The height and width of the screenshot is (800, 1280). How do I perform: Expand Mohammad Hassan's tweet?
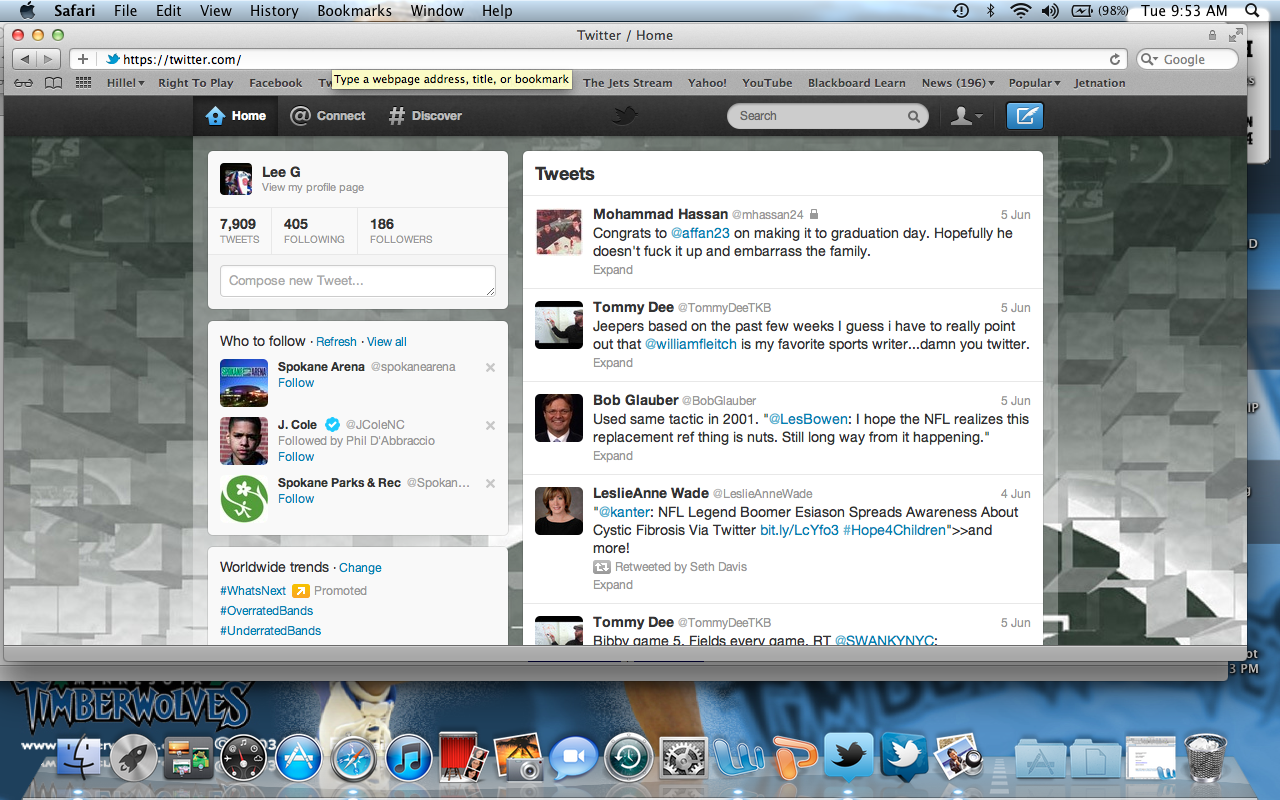pos(613,270)
